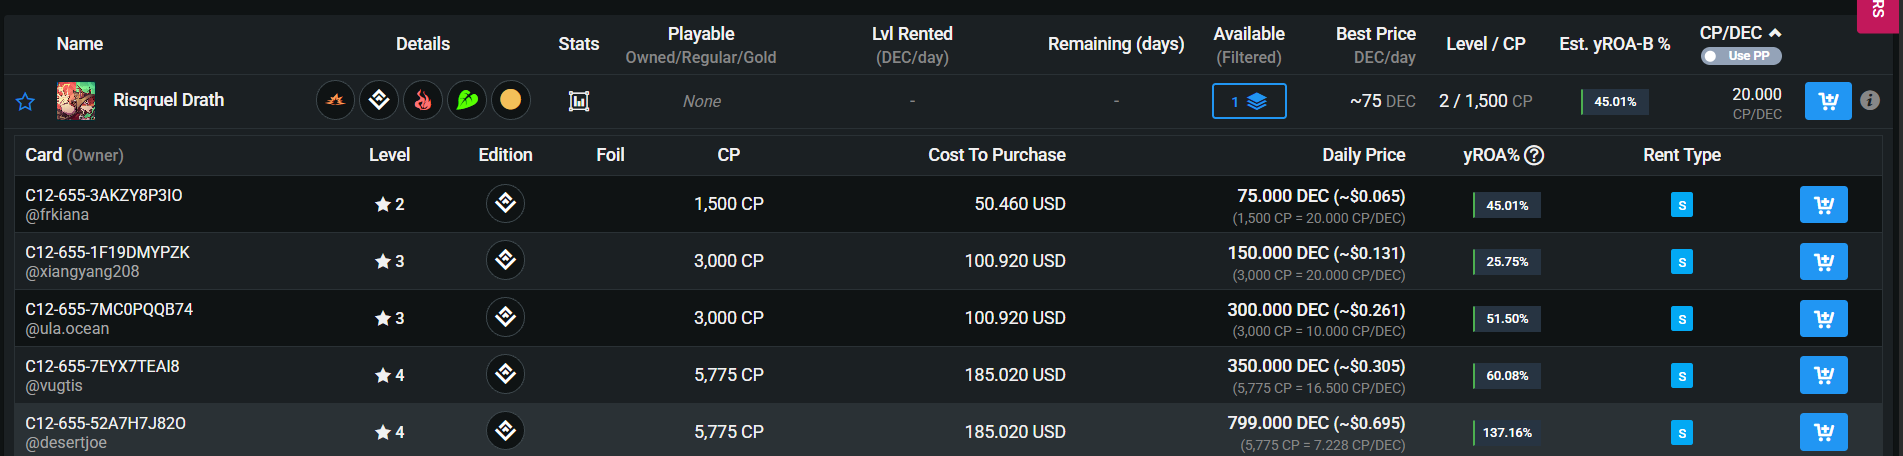Click the 51.50% yROA badge for ula.ocean
1903x456 pixels.
click(x=1507, y=319)
